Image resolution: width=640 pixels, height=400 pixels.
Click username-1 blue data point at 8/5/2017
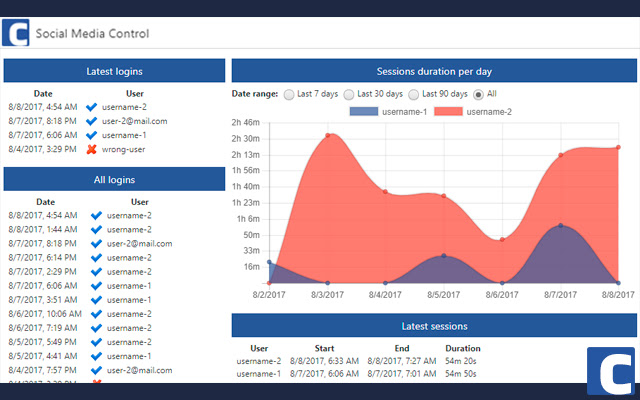pyautogui.click(x=444, y=256)
